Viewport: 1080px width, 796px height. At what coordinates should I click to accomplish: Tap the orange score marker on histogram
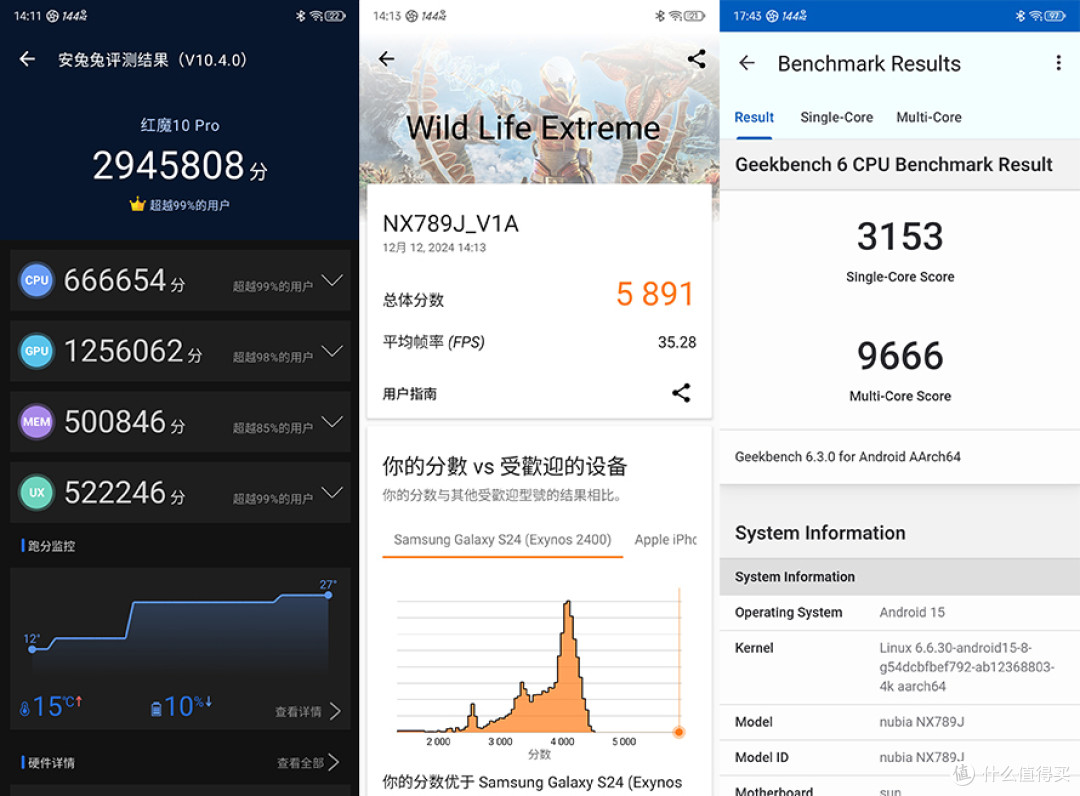tap(679, 732)
